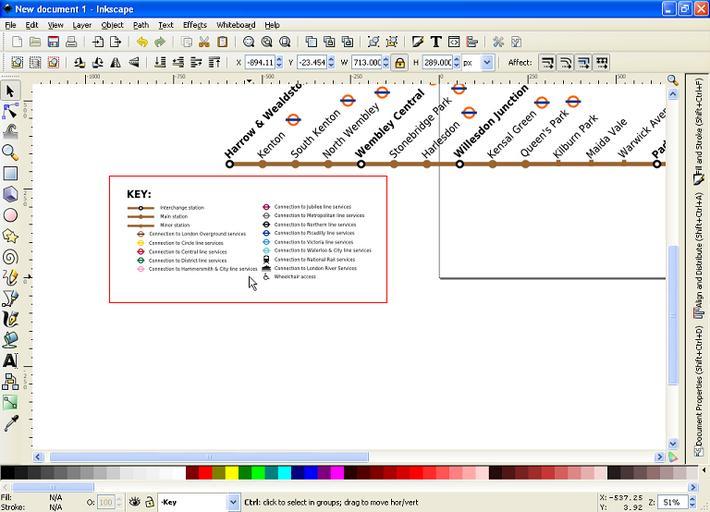Increase the X position spinner

279,59
